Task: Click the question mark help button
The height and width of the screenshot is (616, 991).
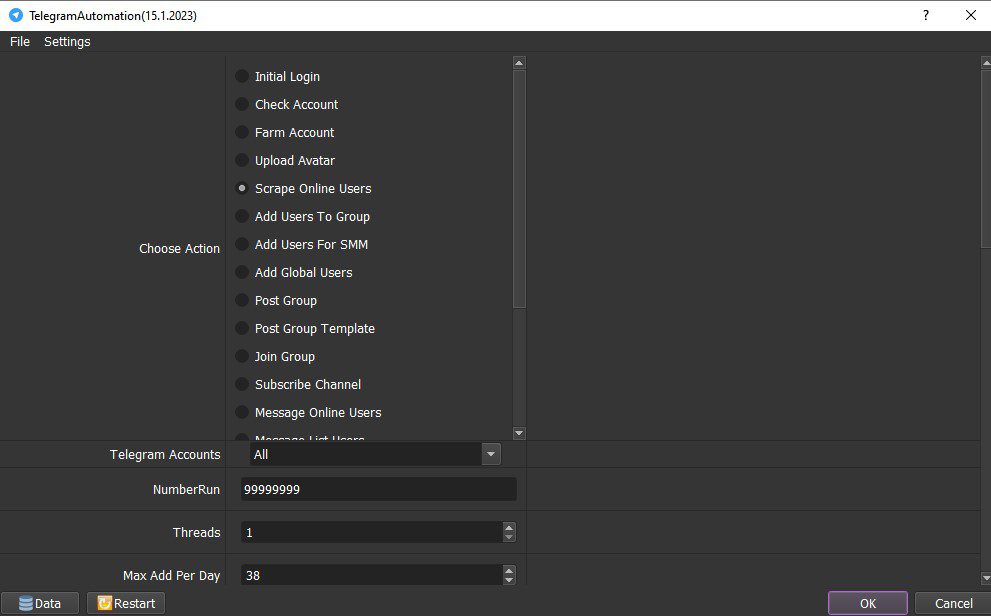Action: click(x=926, y=15)
